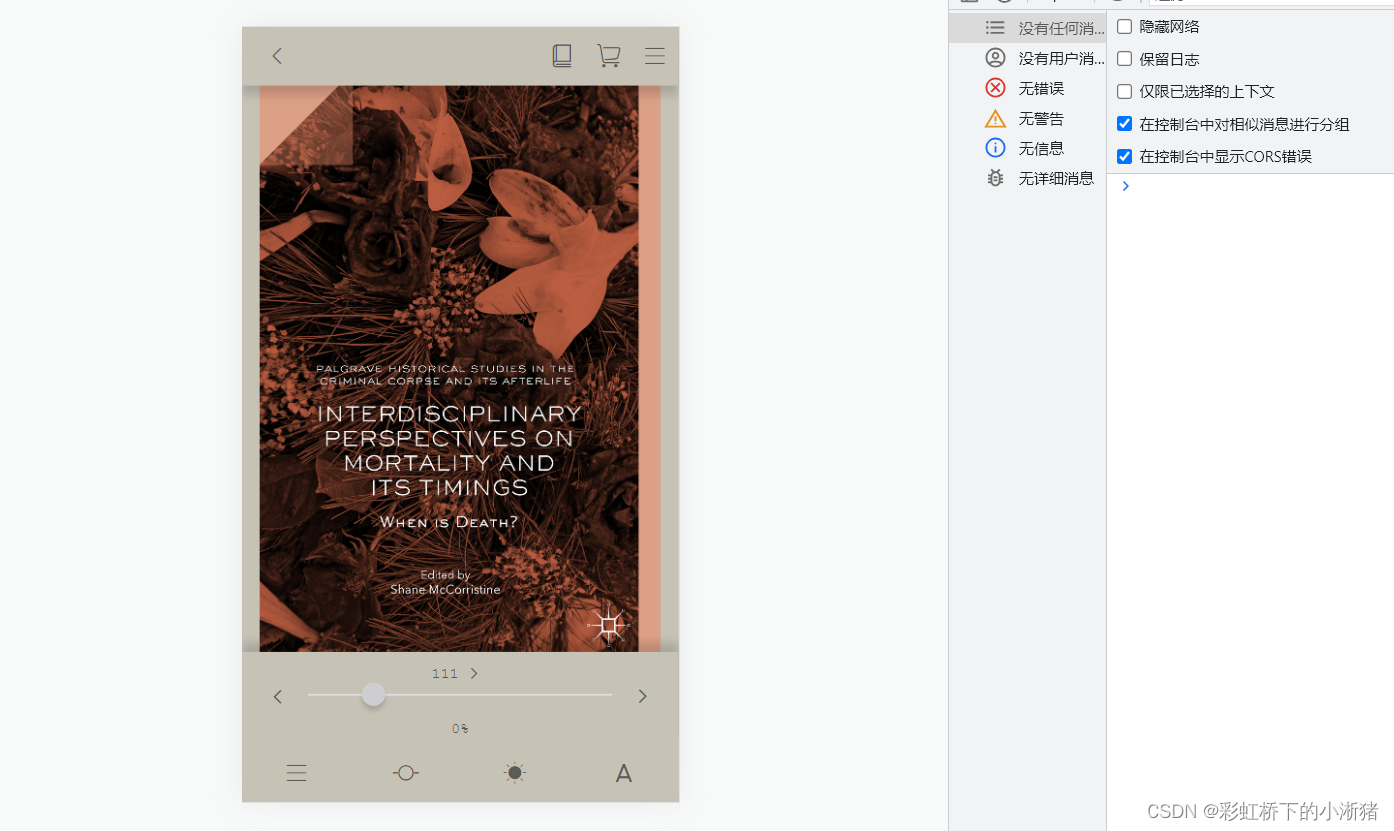Toggle 保留日志 checkbox

click(1124, 59)
